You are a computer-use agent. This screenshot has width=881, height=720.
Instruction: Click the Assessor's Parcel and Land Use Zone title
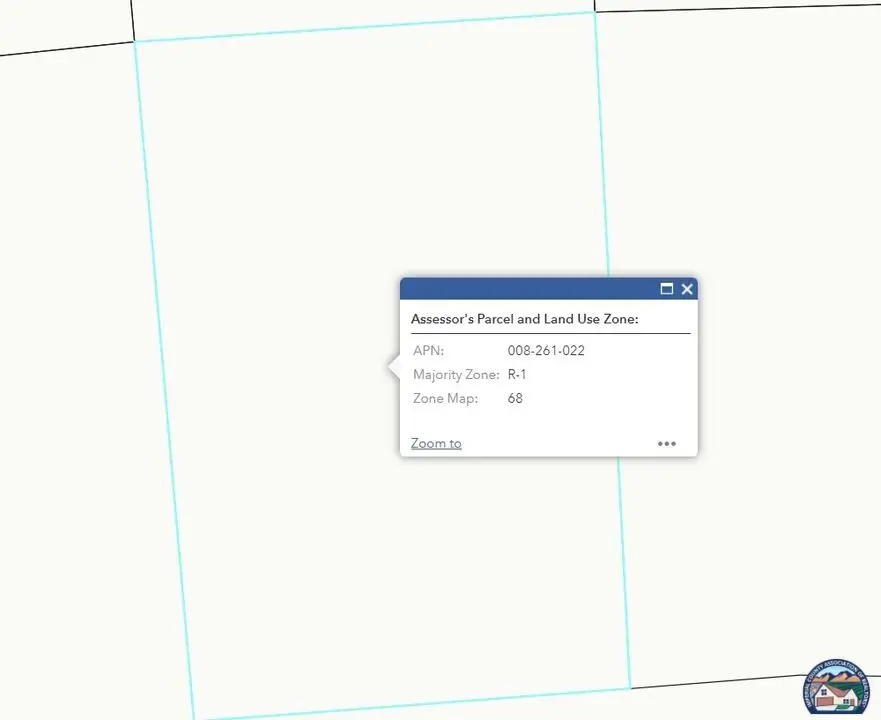point(524,319)
